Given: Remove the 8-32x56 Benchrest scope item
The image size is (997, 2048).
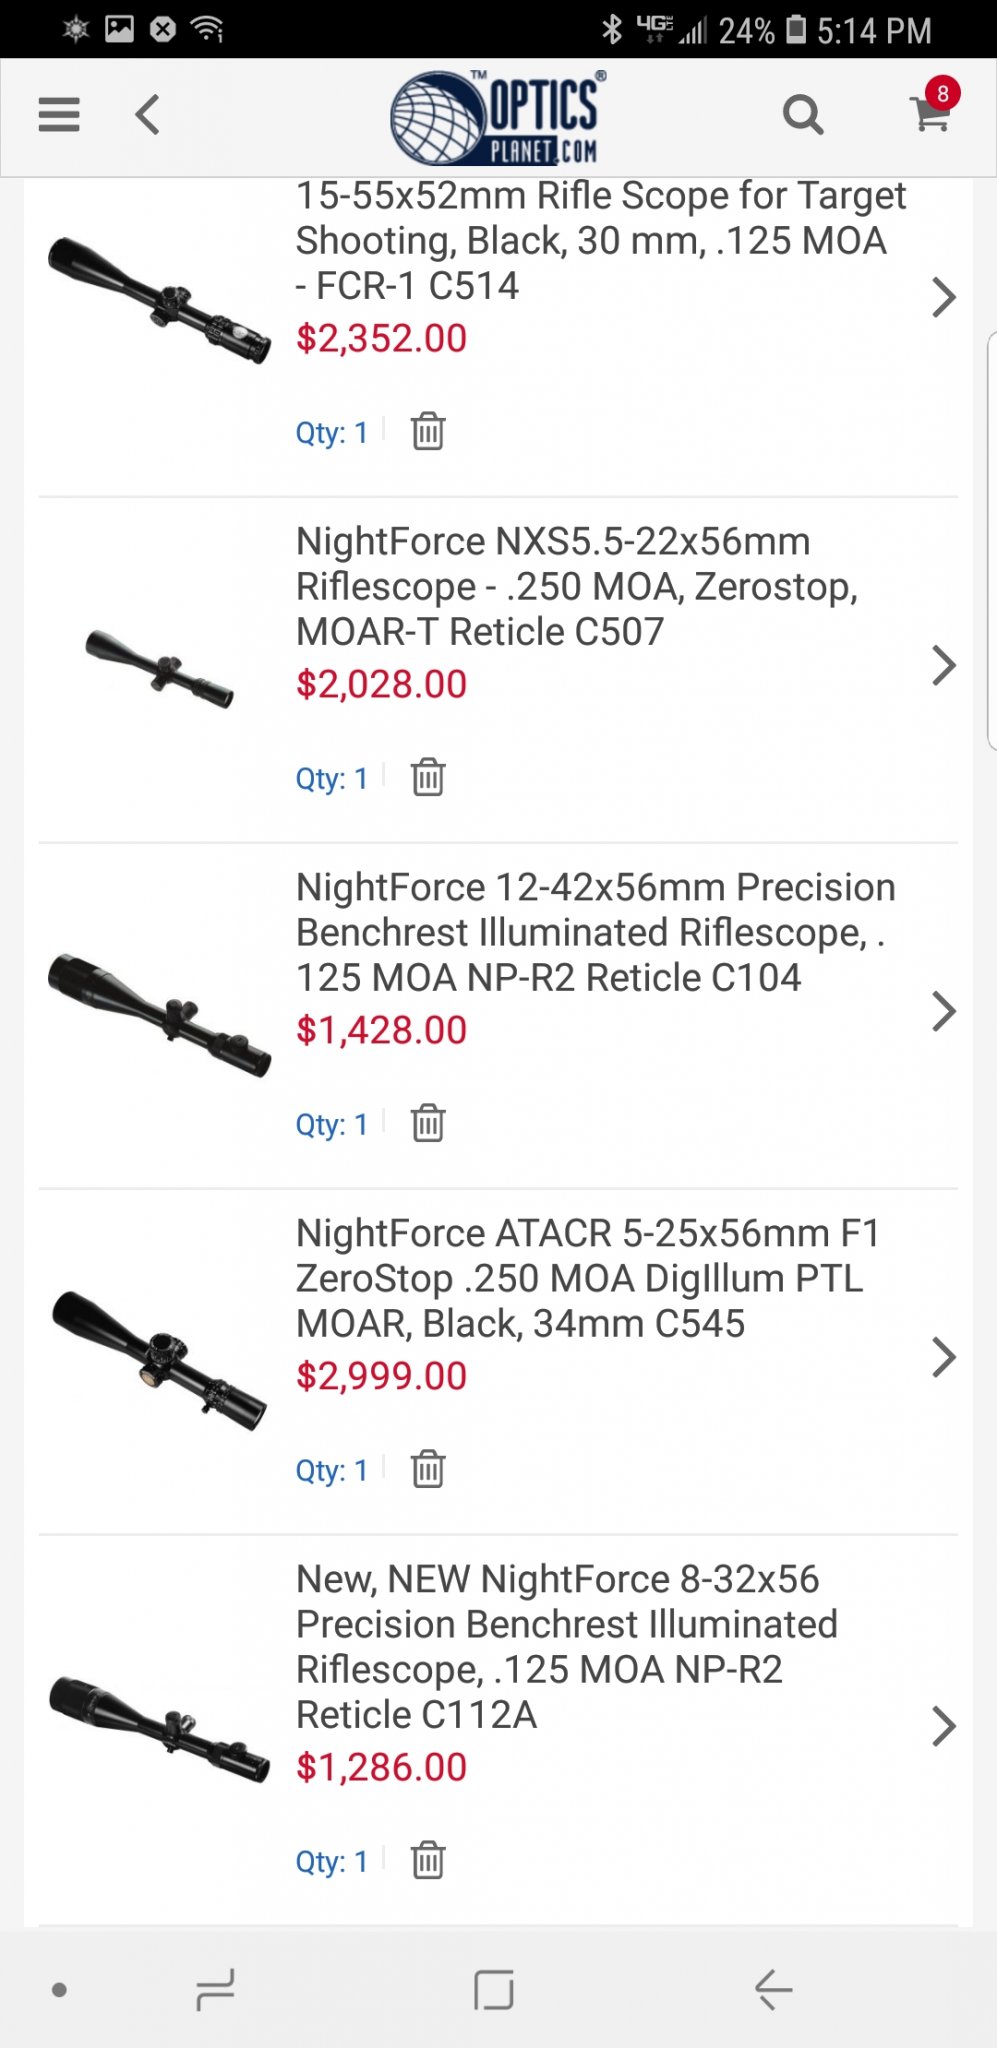Looking at the screenshot, I should coord(428,1861).
